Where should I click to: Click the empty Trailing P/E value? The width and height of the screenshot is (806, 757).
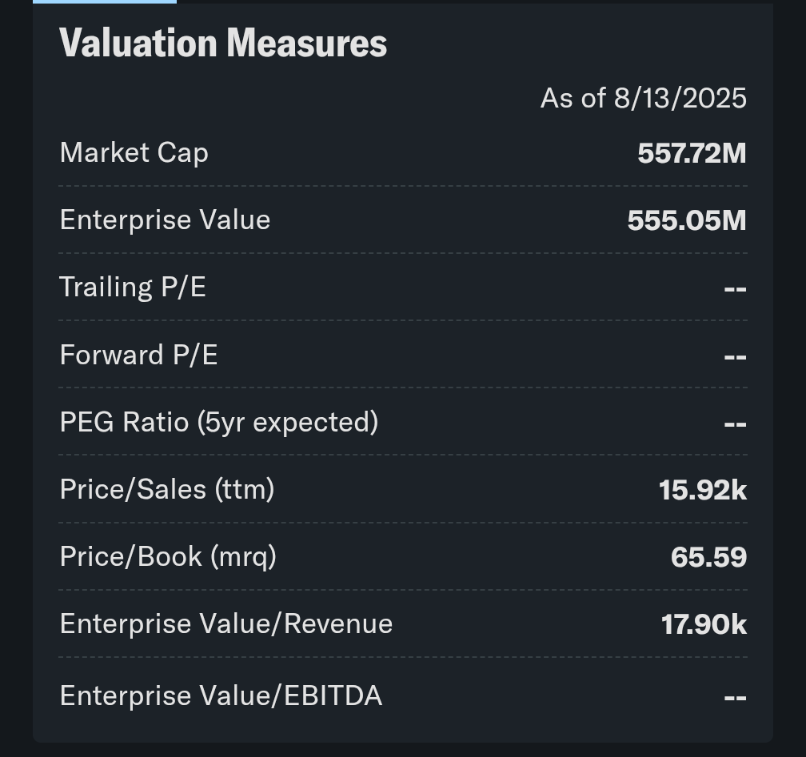click(735, 289)
